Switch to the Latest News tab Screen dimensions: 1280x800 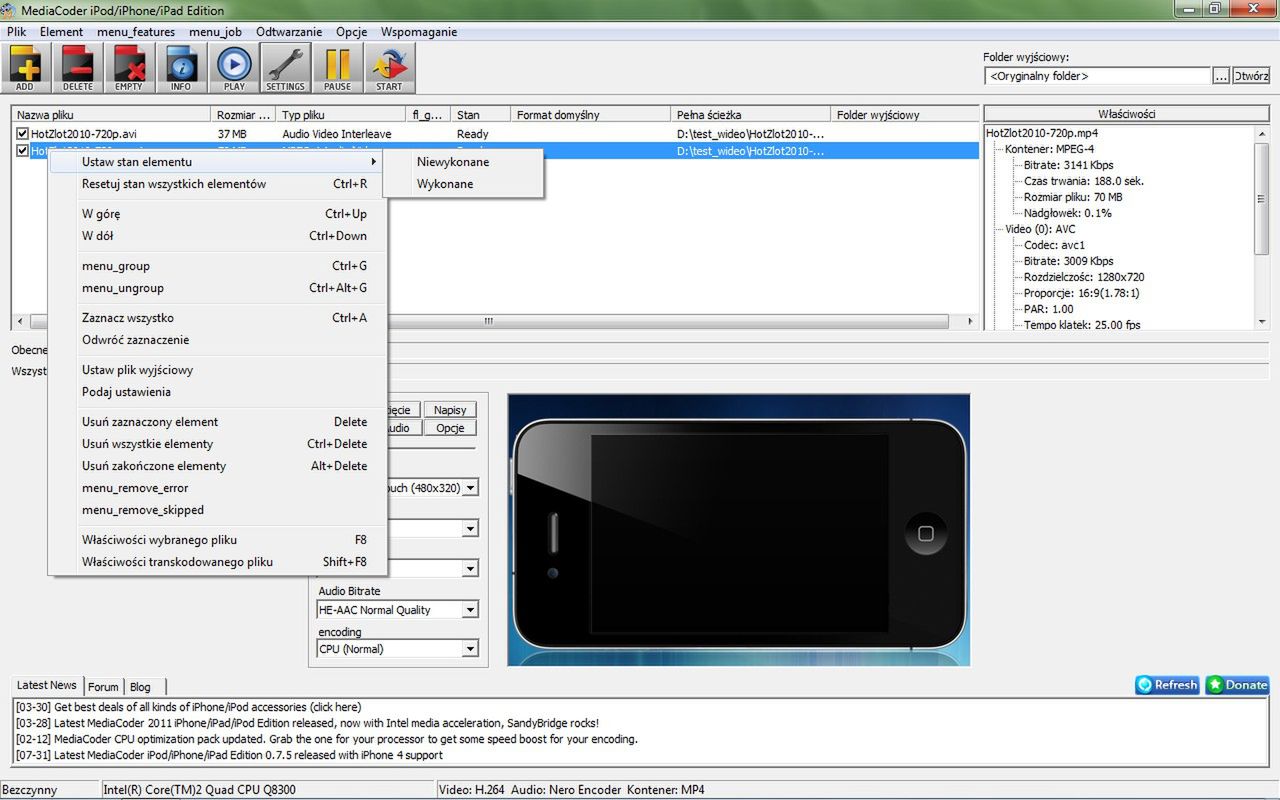(47, 685)
